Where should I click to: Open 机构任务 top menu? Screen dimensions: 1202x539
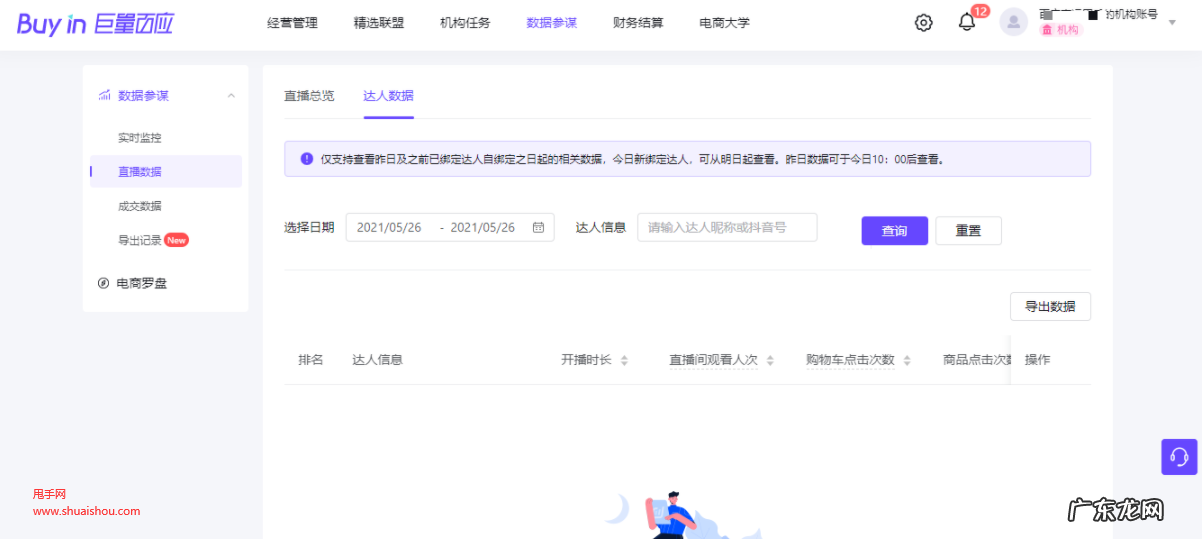tap(465, 23)
